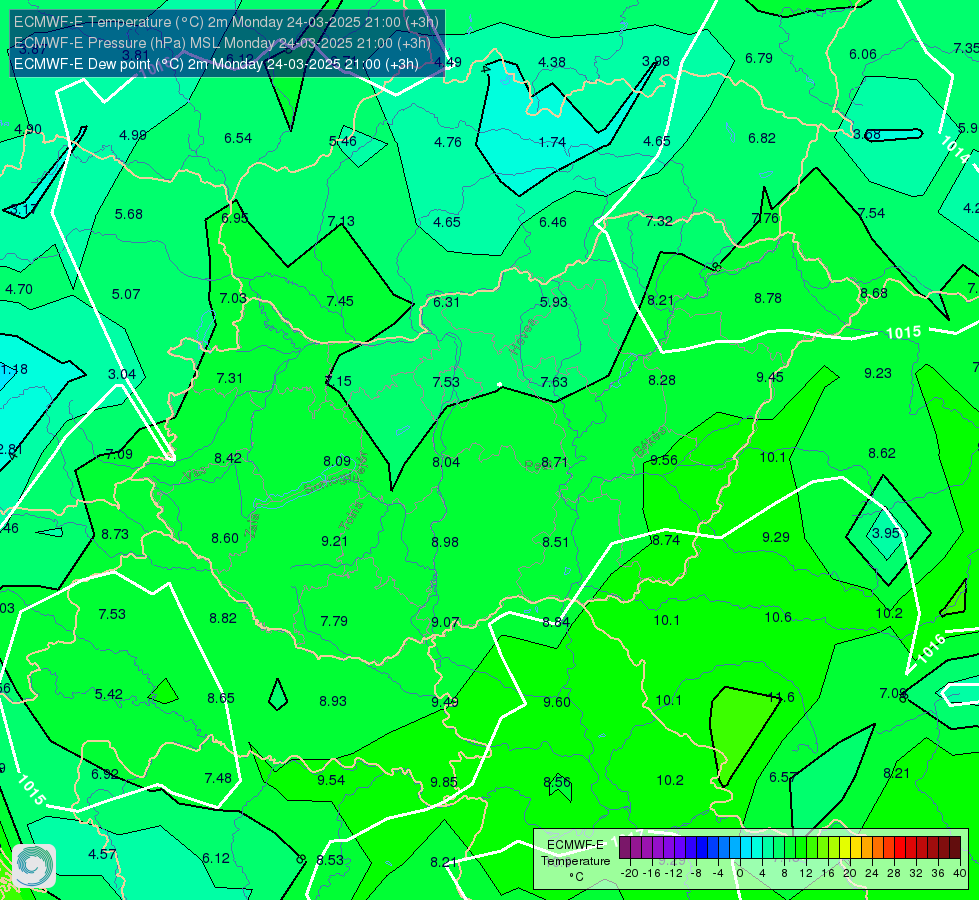Click the Békés county label
This screenshot has width=979, height=900.
[650, 442]
